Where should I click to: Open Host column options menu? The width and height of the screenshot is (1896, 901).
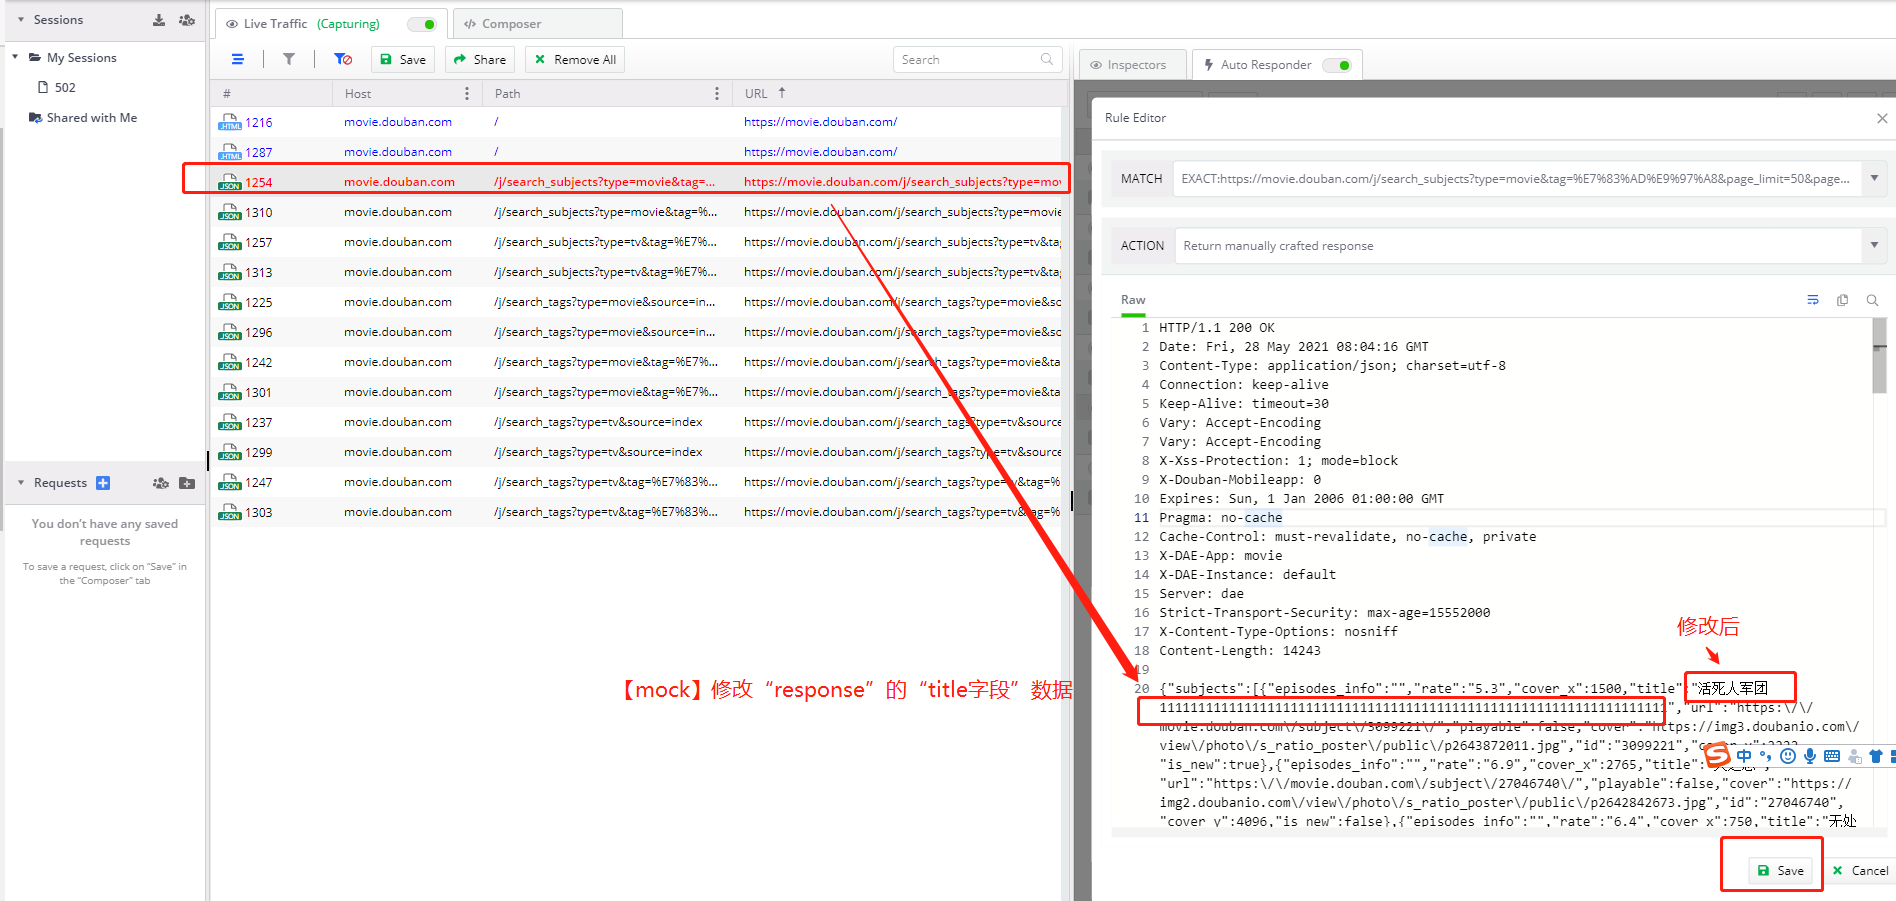(x=467, y=94)
